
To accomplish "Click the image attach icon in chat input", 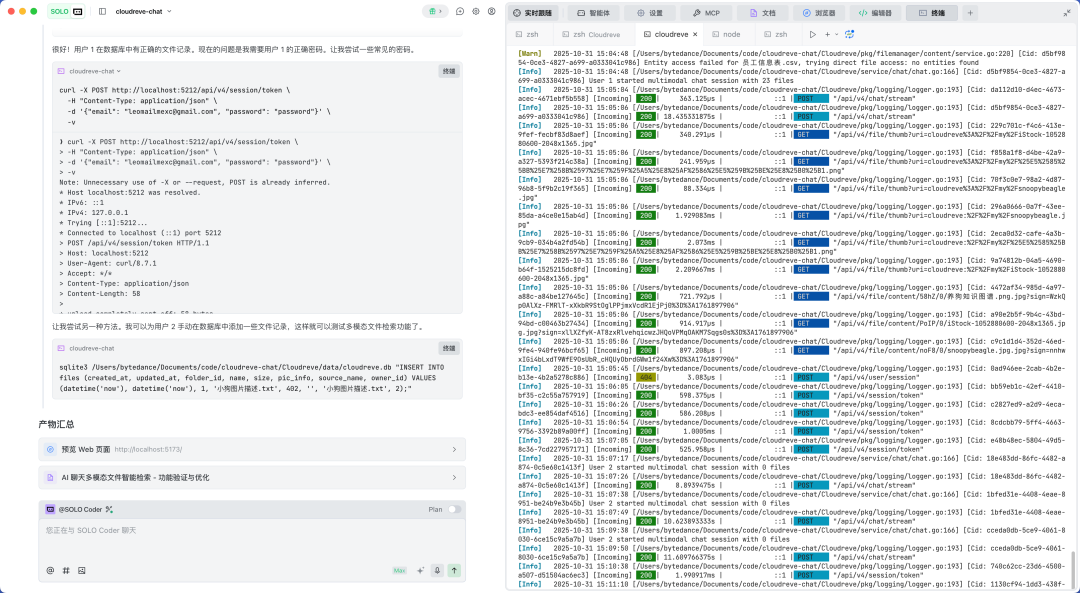I will (x=82, y=570).
